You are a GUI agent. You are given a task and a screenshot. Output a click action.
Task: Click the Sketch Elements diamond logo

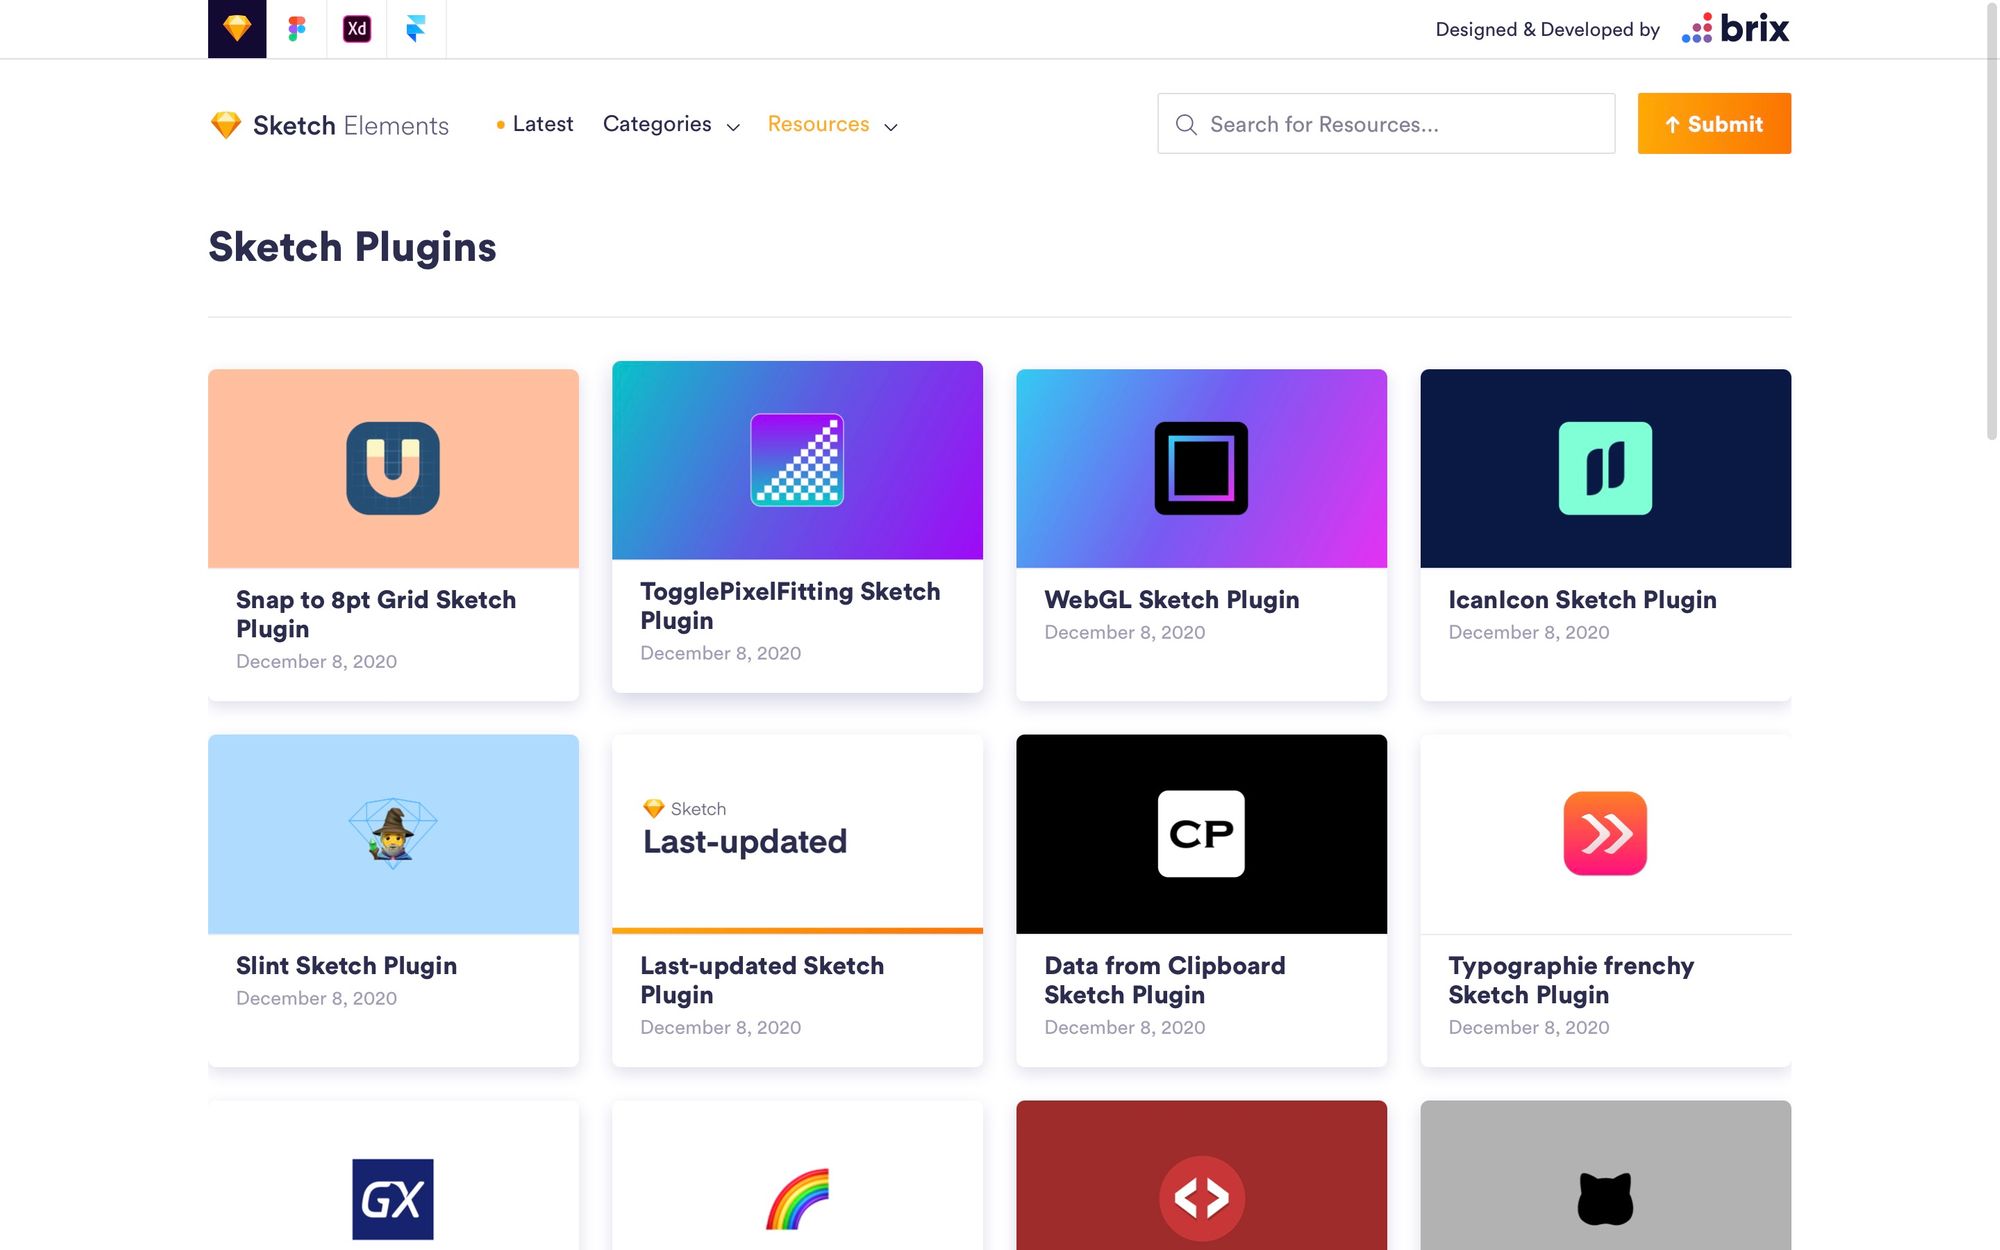tap(226, 125)
